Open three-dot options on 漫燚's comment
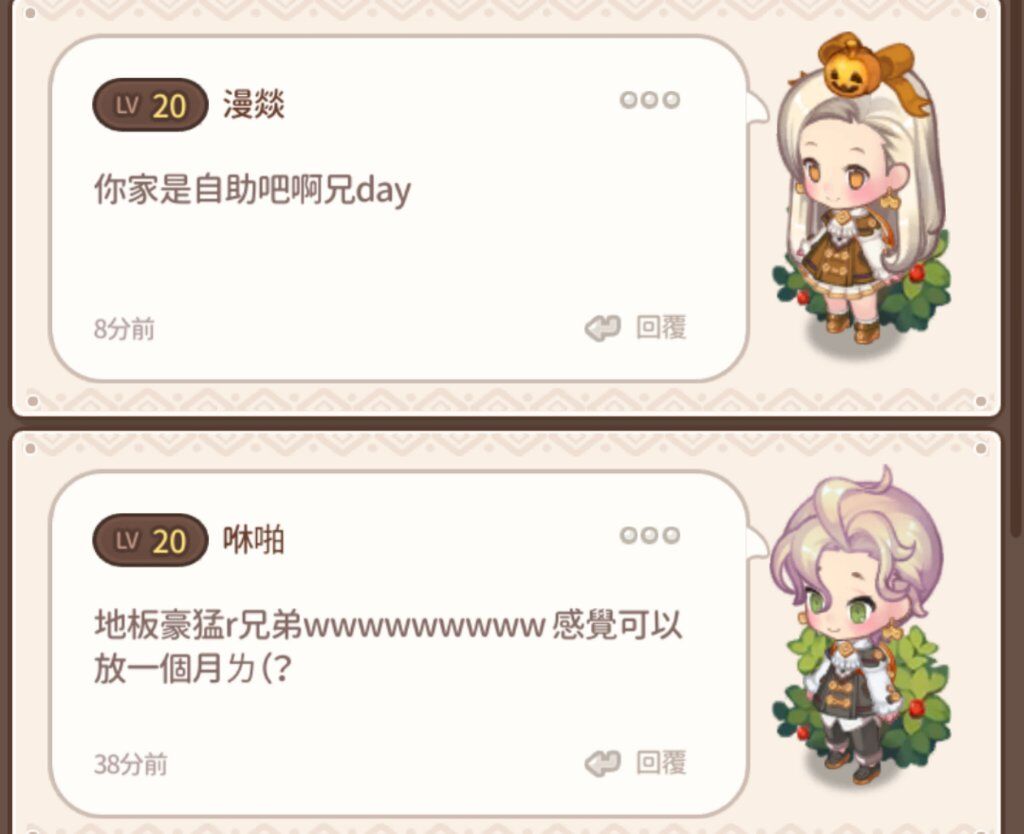This screenshot has height=834, width=1024. [x=650, y=99]
